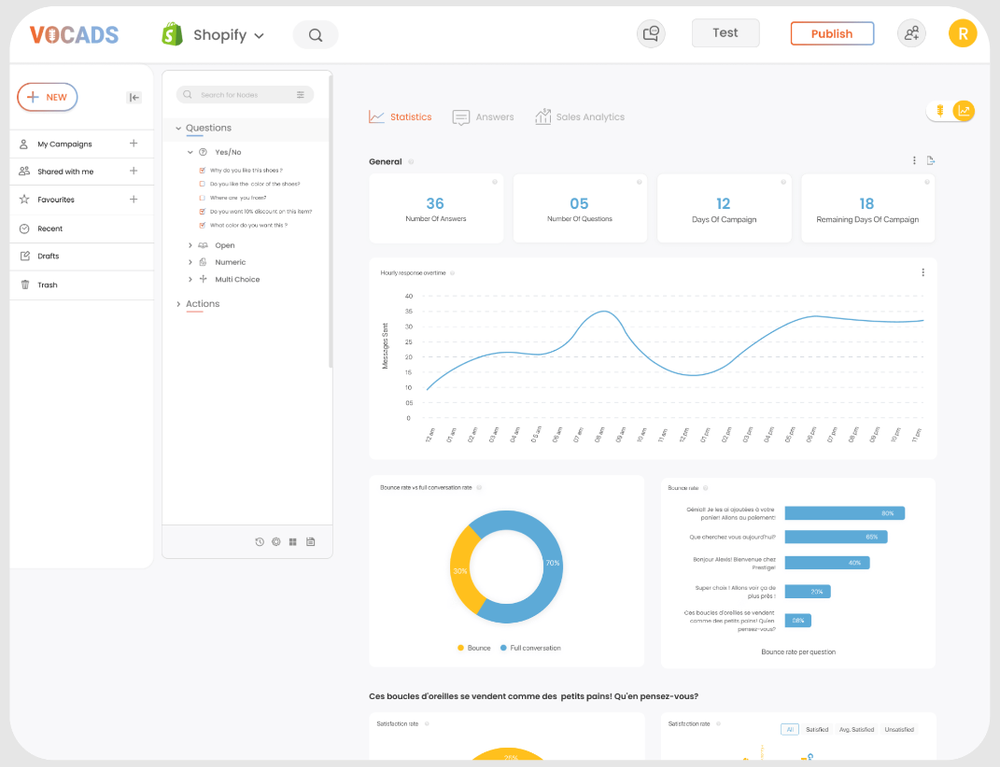
Task: Select the All filter on Satisfaction rate
Action: (x=789, y=729)
